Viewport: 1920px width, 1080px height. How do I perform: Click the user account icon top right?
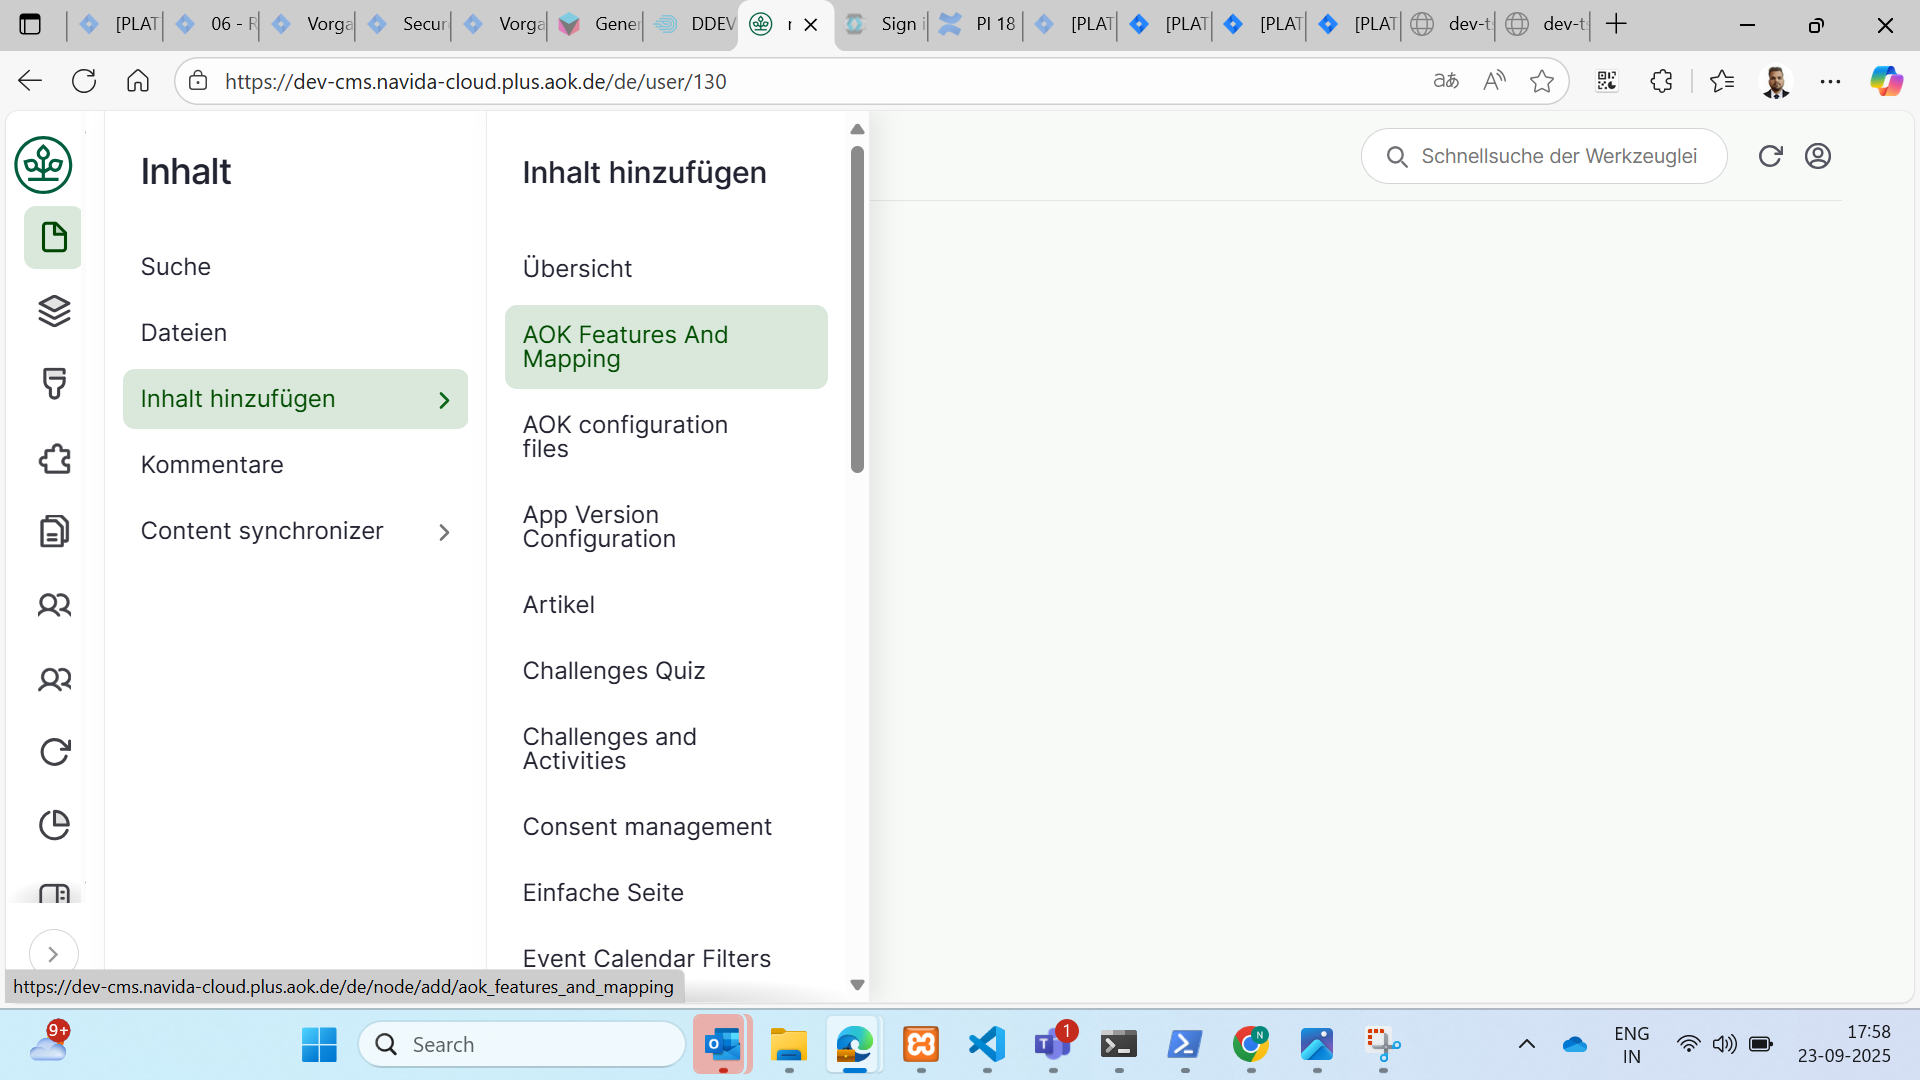tap(1818, 156)
